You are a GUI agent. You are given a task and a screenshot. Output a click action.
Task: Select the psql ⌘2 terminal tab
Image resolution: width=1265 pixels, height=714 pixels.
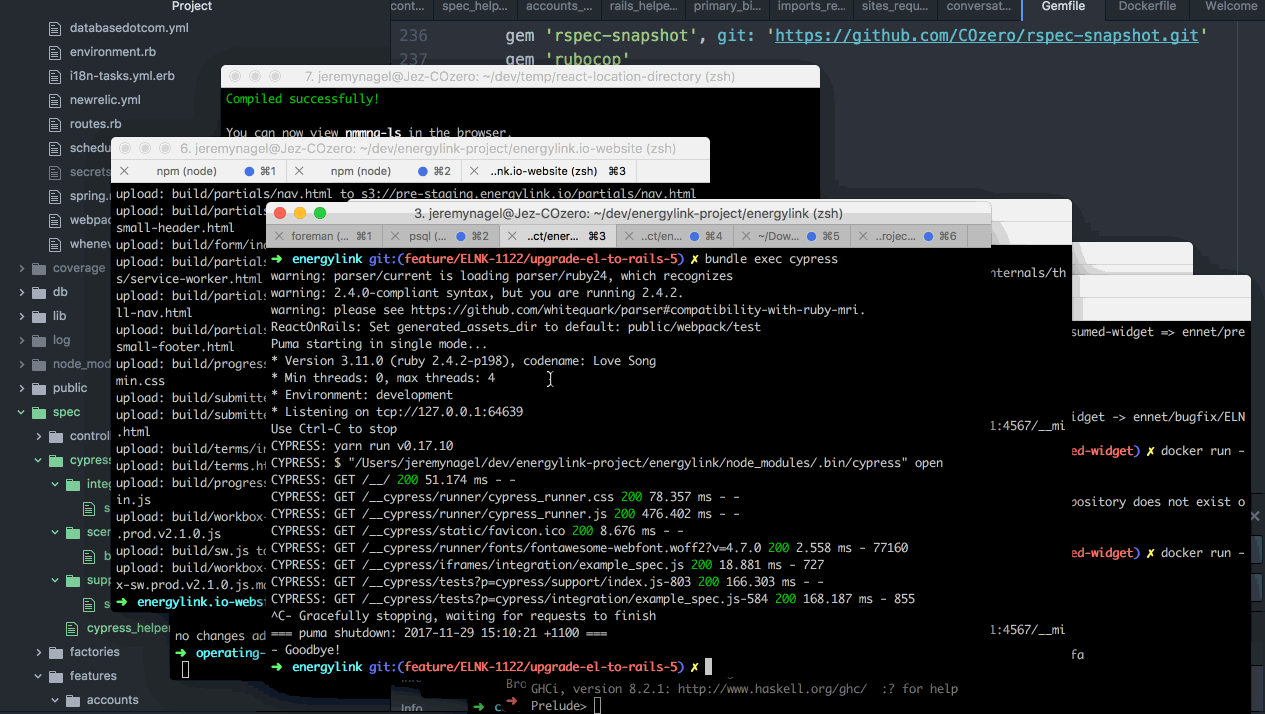[442, 236]
